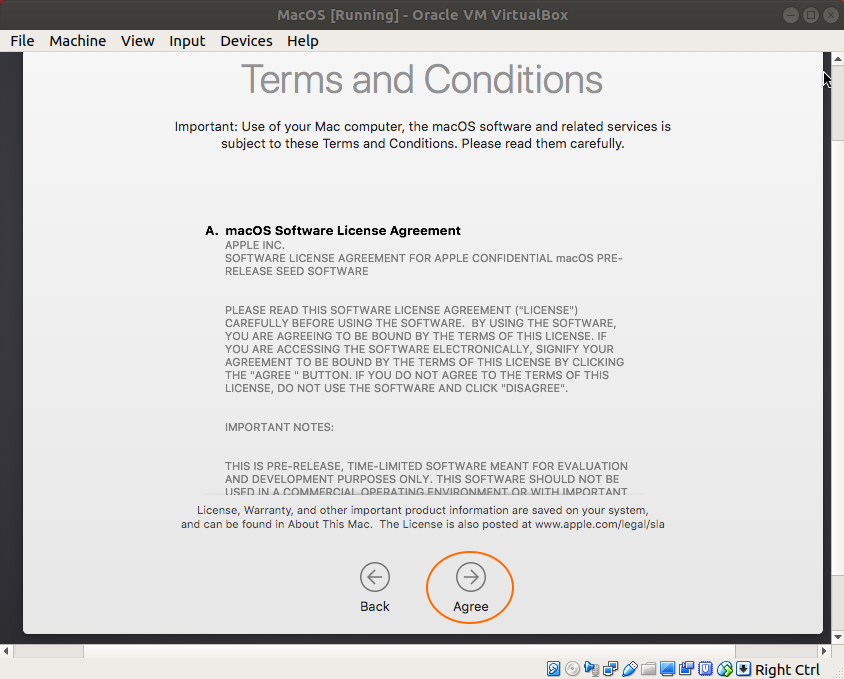Open the Machine menu

[x=78, y=41]
